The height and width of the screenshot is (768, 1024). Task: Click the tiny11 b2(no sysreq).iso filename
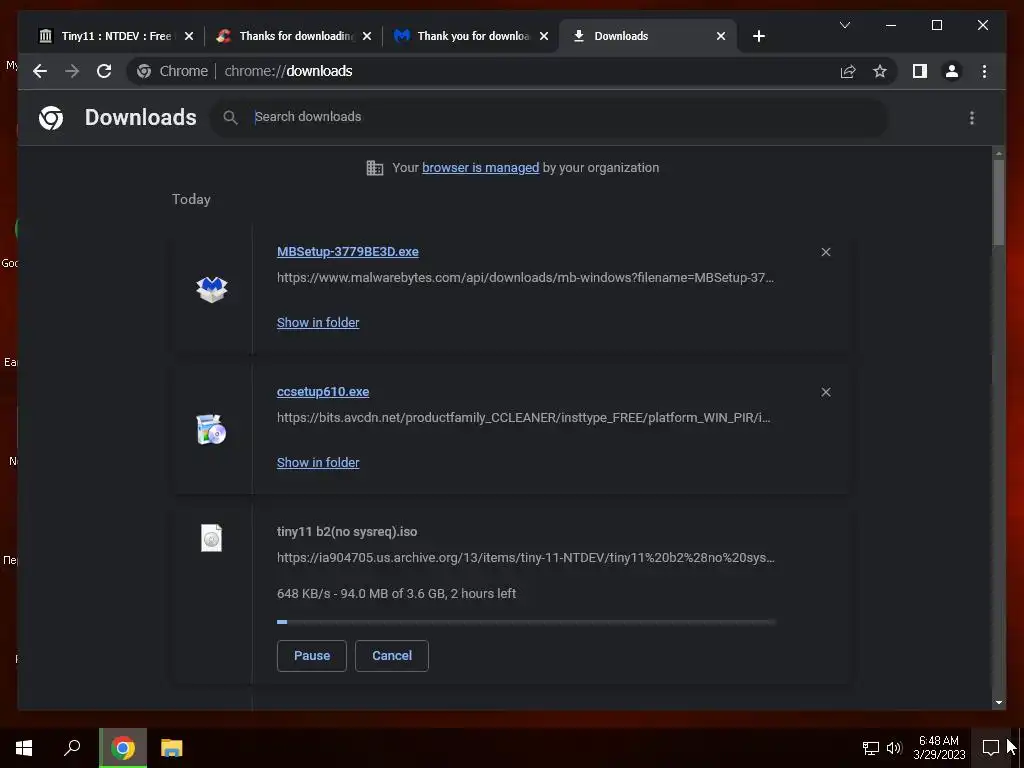tap(347, 532)
